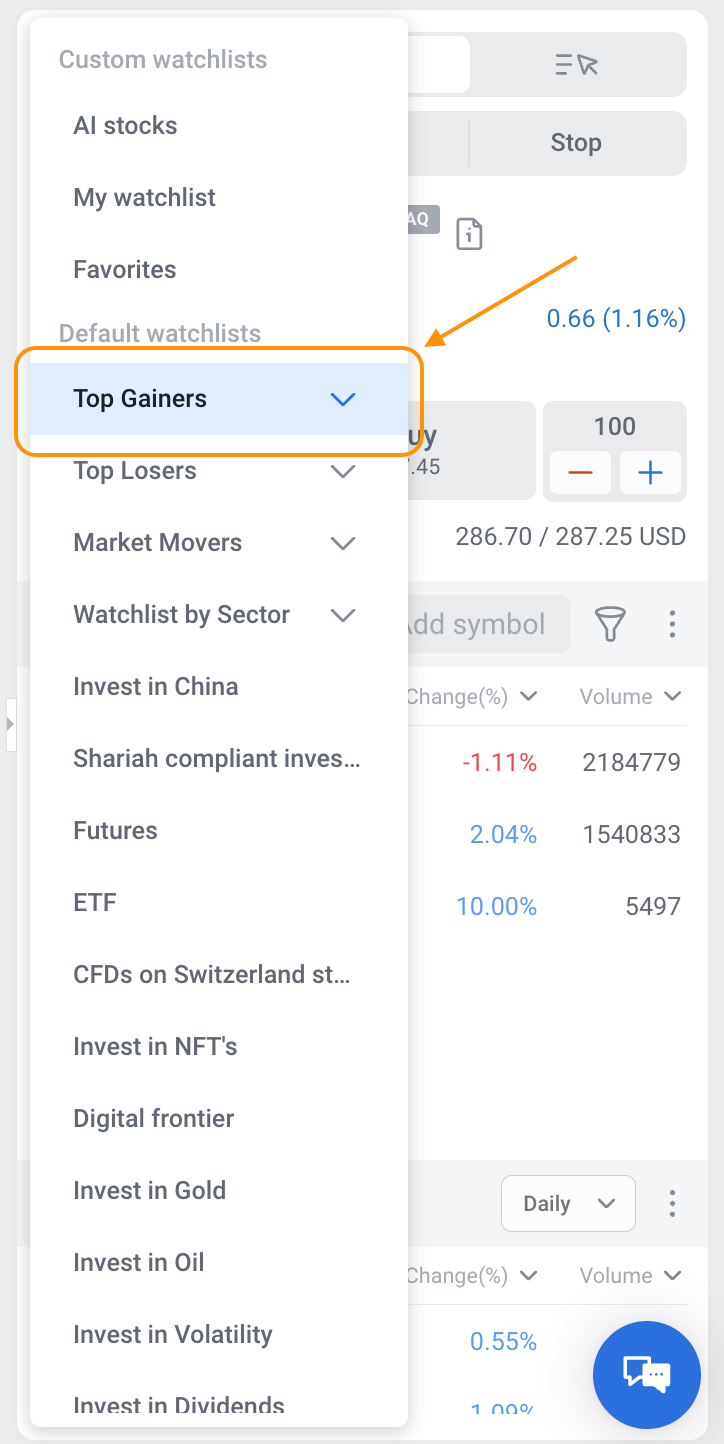Screen dimensions: 724x1444
Task: Open the Daily timeframe dropdown
Action: pos(568,1203)
